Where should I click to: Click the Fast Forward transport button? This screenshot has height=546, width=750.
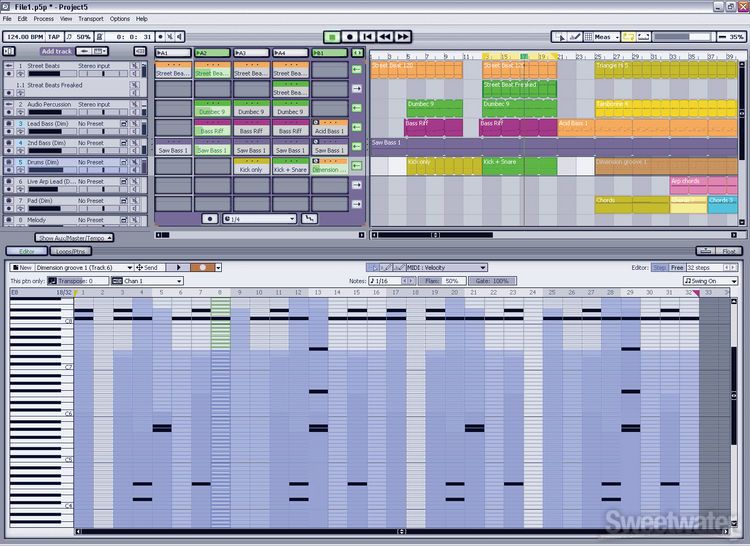click(x=403, y=36)
